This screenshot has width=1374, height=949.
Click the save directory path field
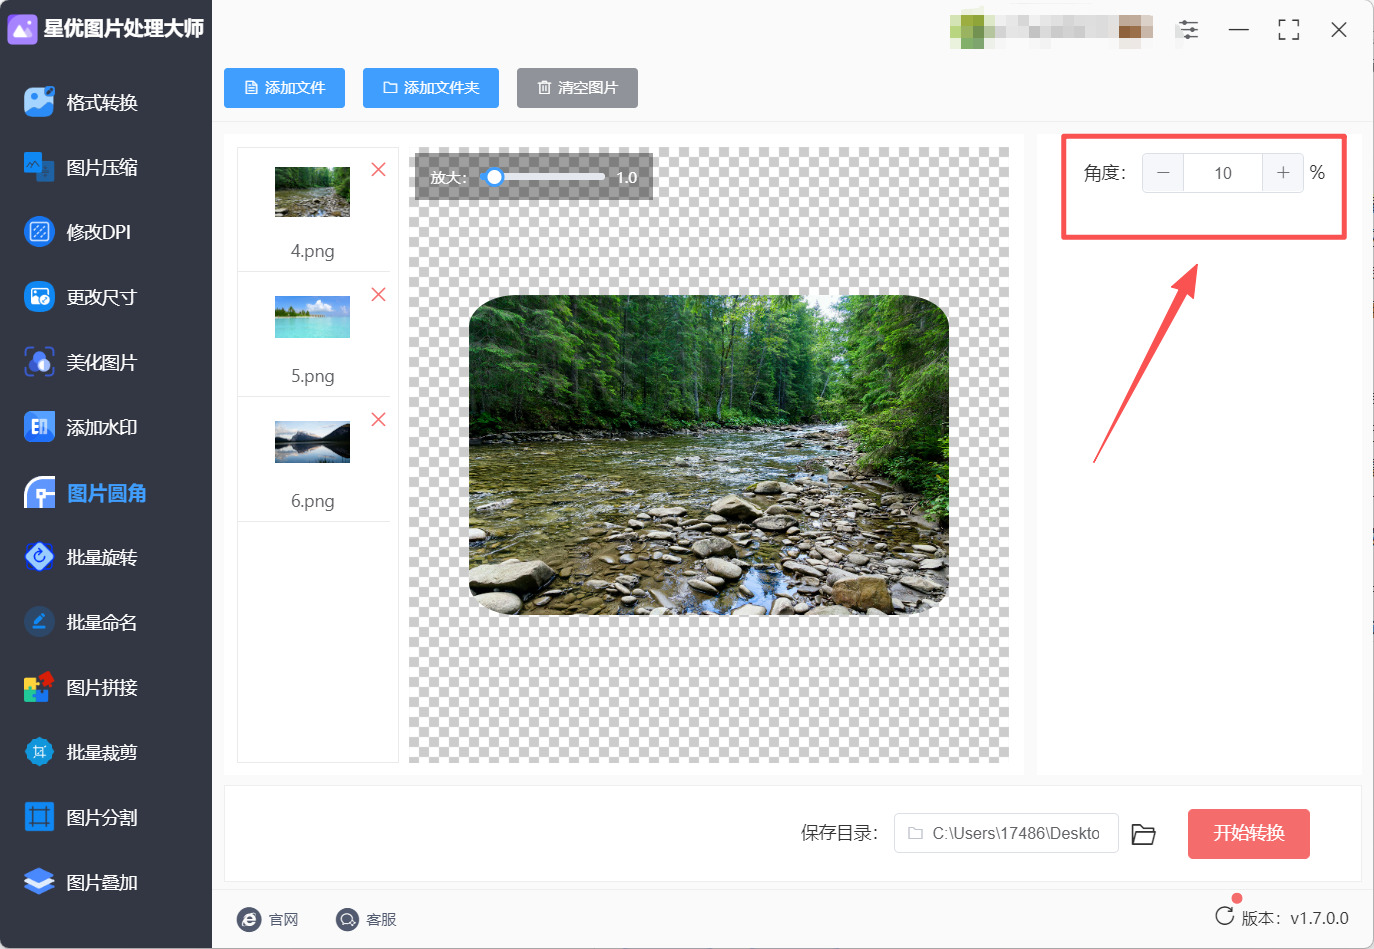pyautogui.click(x=1006, y=833)
